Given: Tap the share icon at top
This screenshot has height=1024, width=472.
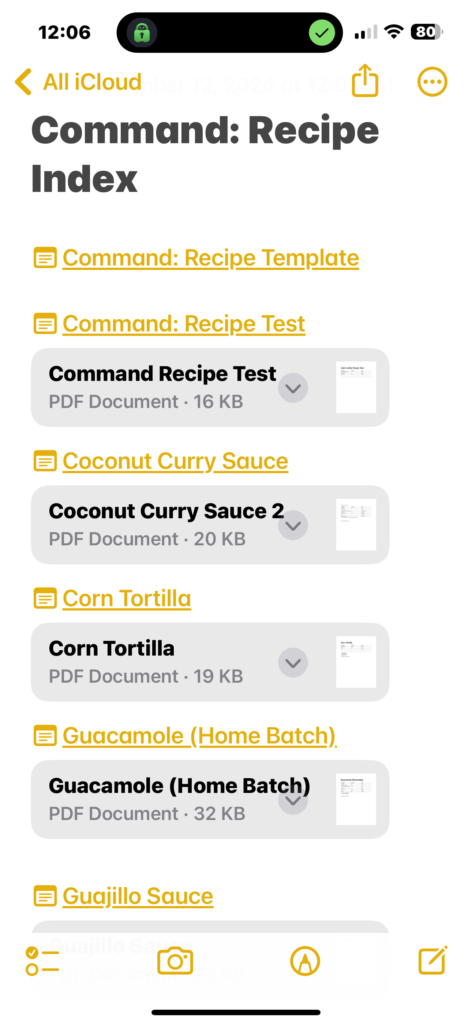Looking at the screenshot, I should point(365,82).
